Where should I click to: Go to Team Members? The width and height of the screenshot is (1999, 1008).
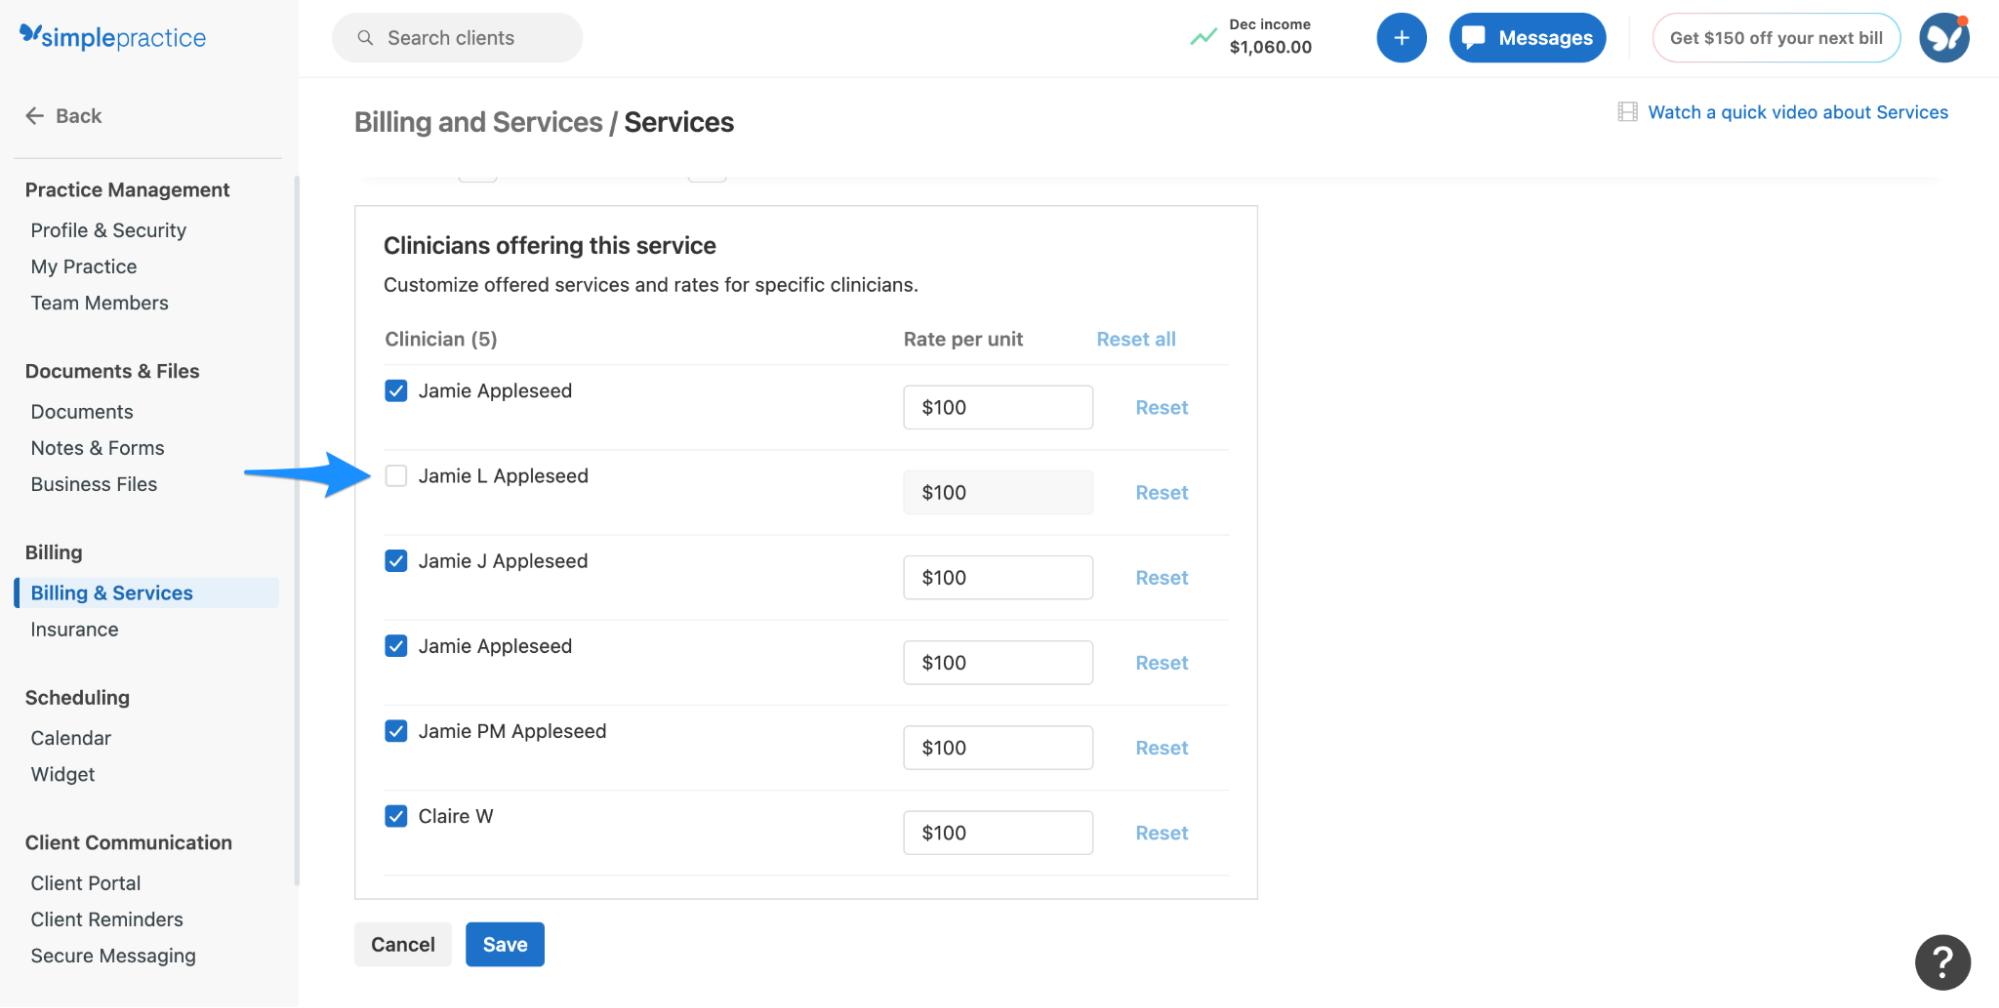click(99, 303)
